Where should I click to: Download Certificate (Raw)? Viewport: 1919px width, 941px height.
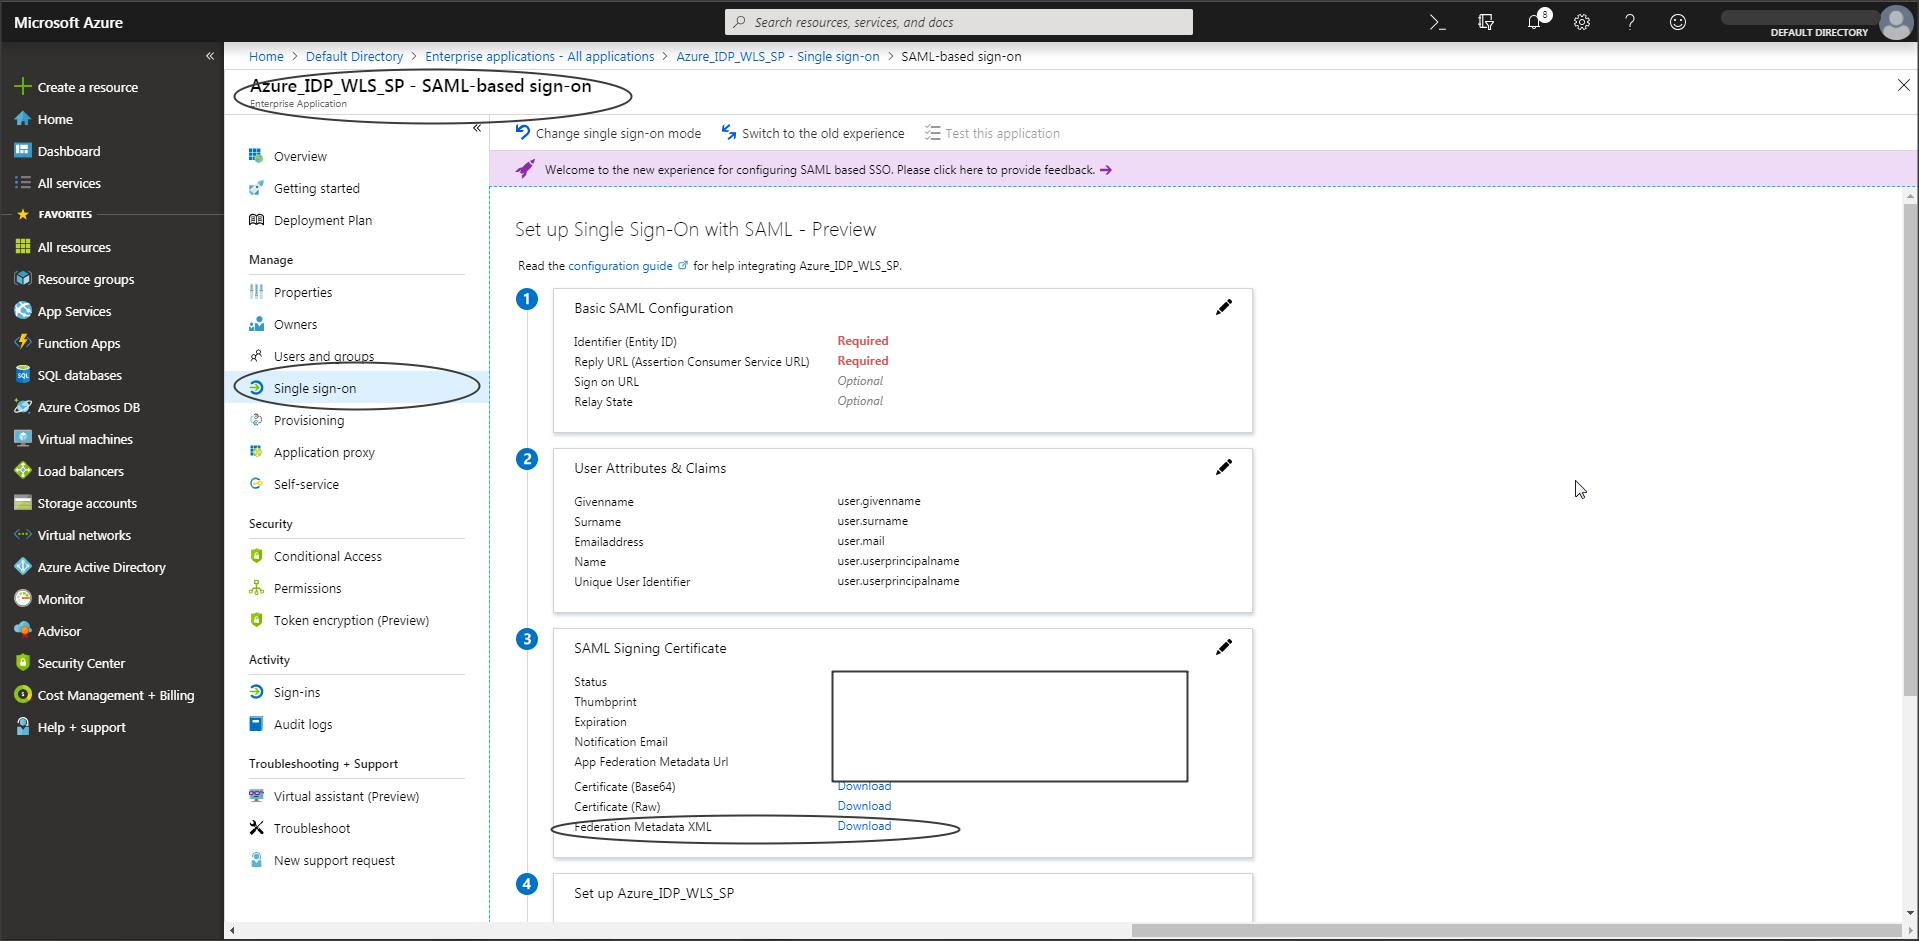click(864, 806)
